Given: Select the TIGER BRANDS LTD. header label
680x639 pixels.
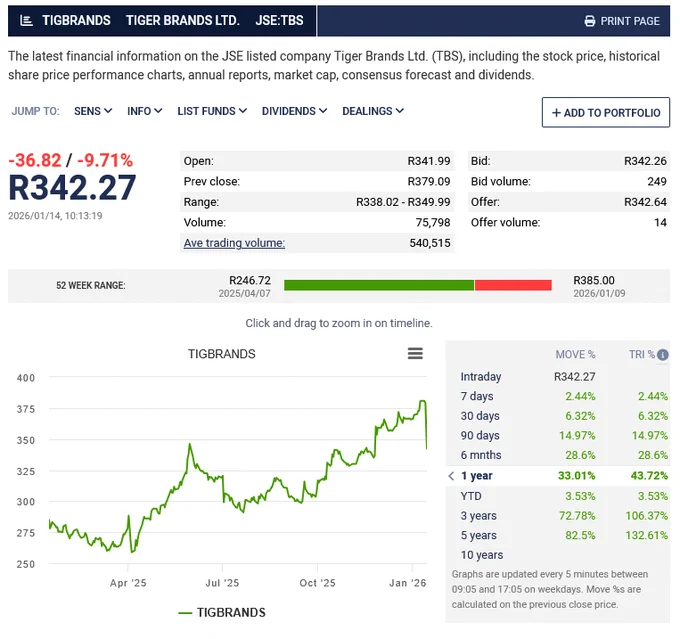Looking at the screenshot, I should pyautogui.click(x=183, y=20).
